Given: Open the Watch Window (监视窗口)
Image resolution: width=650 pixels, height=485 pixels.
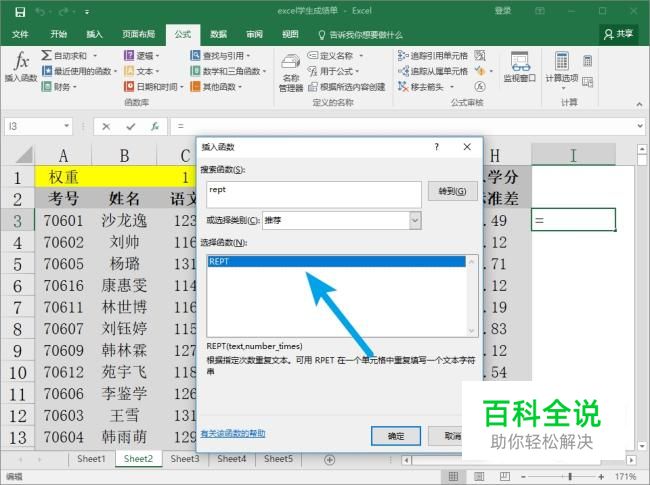Looking at the screenshot, I should click(520, 67).
